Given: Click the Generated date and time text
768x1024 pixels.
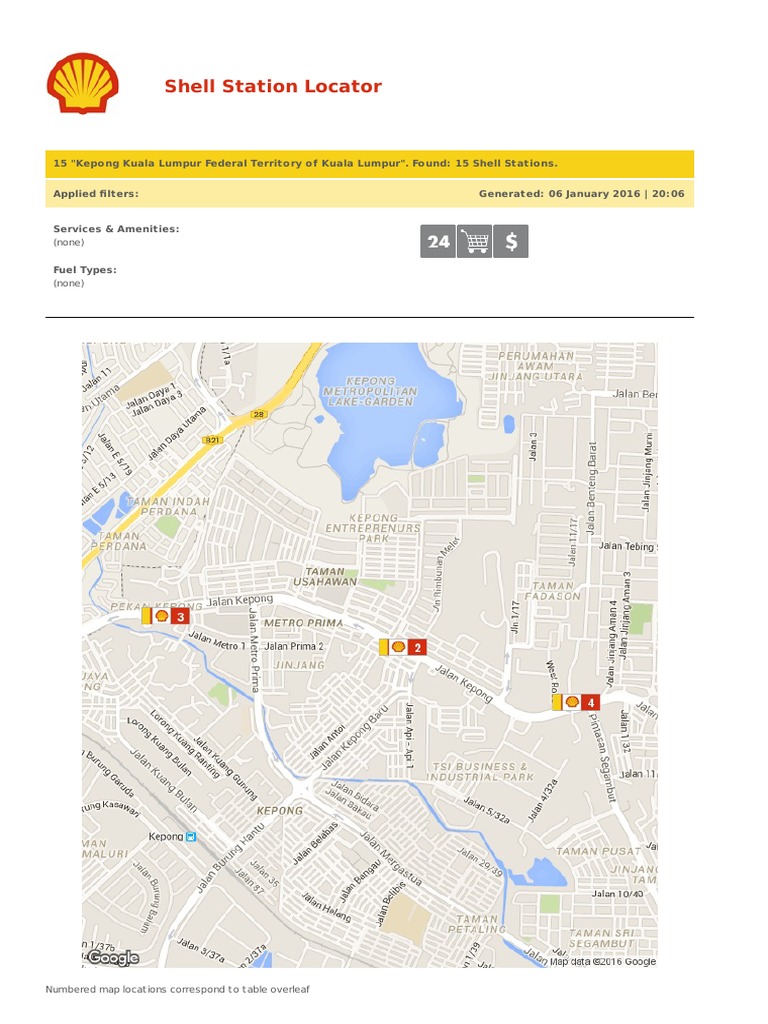Looking at the screenshot, I should 581,194.
